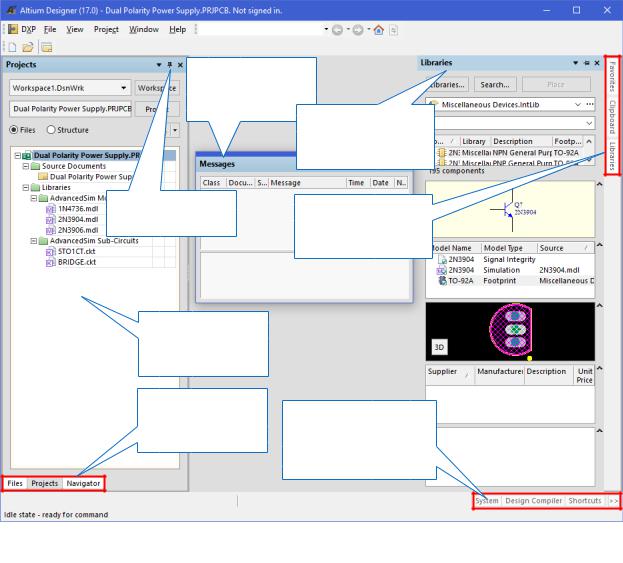Open the Miscellaneous Devices.IntLib library dropdown
The height and width of the screenshot is (563, 623).
[578, 104]
